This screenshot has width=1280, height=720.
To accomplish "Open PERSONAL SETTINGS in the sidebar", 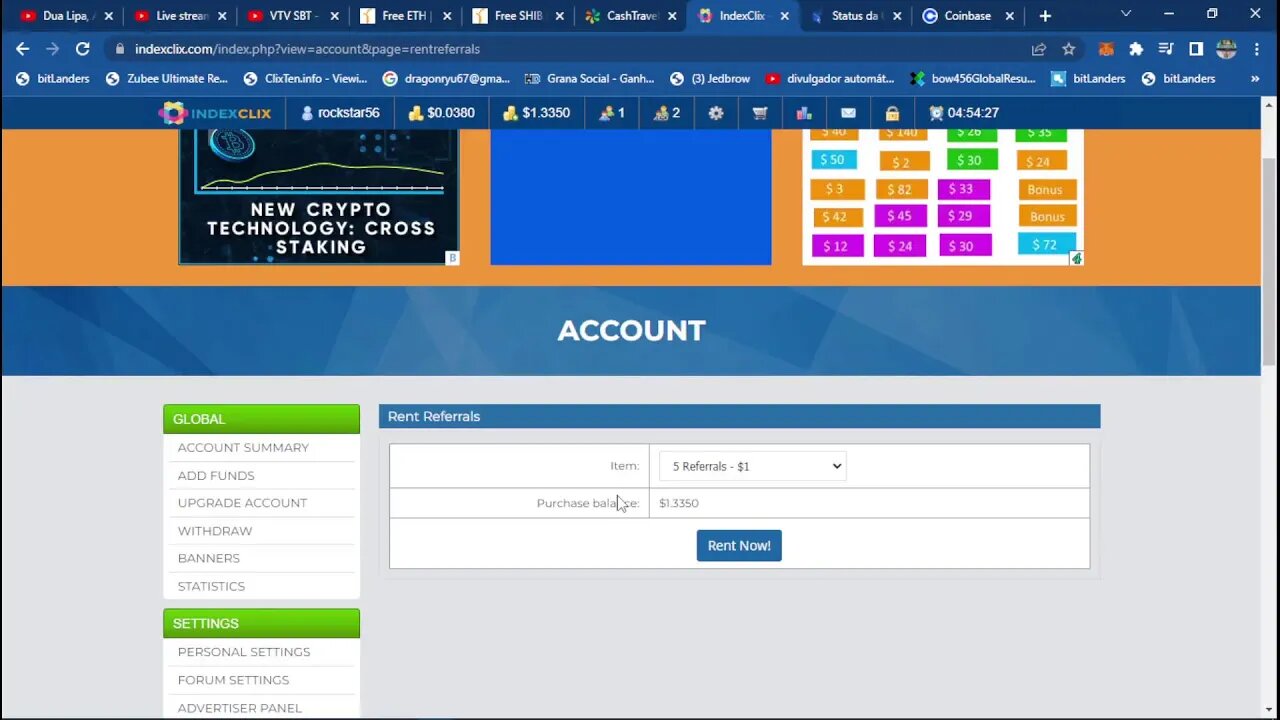I will point(244,651).
